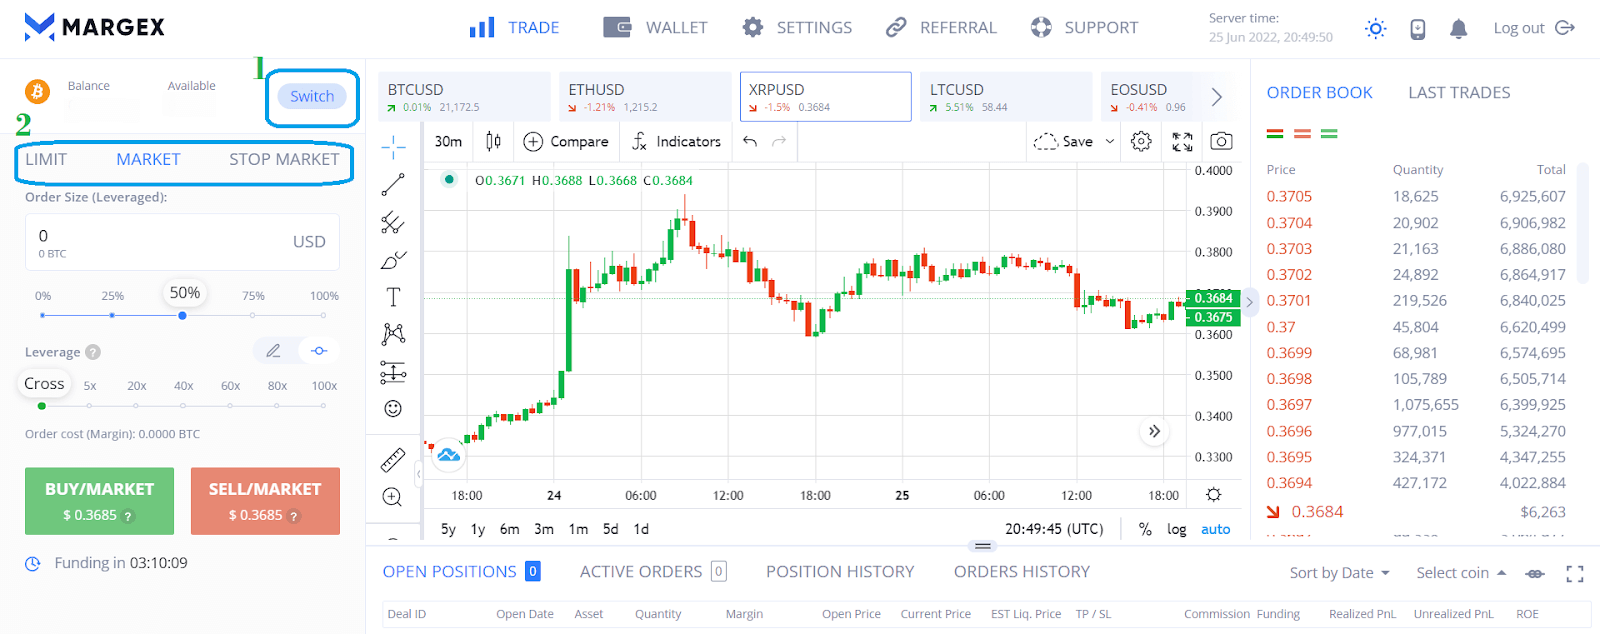Select the forecast and measurement tool

click(x=393, y=373)
